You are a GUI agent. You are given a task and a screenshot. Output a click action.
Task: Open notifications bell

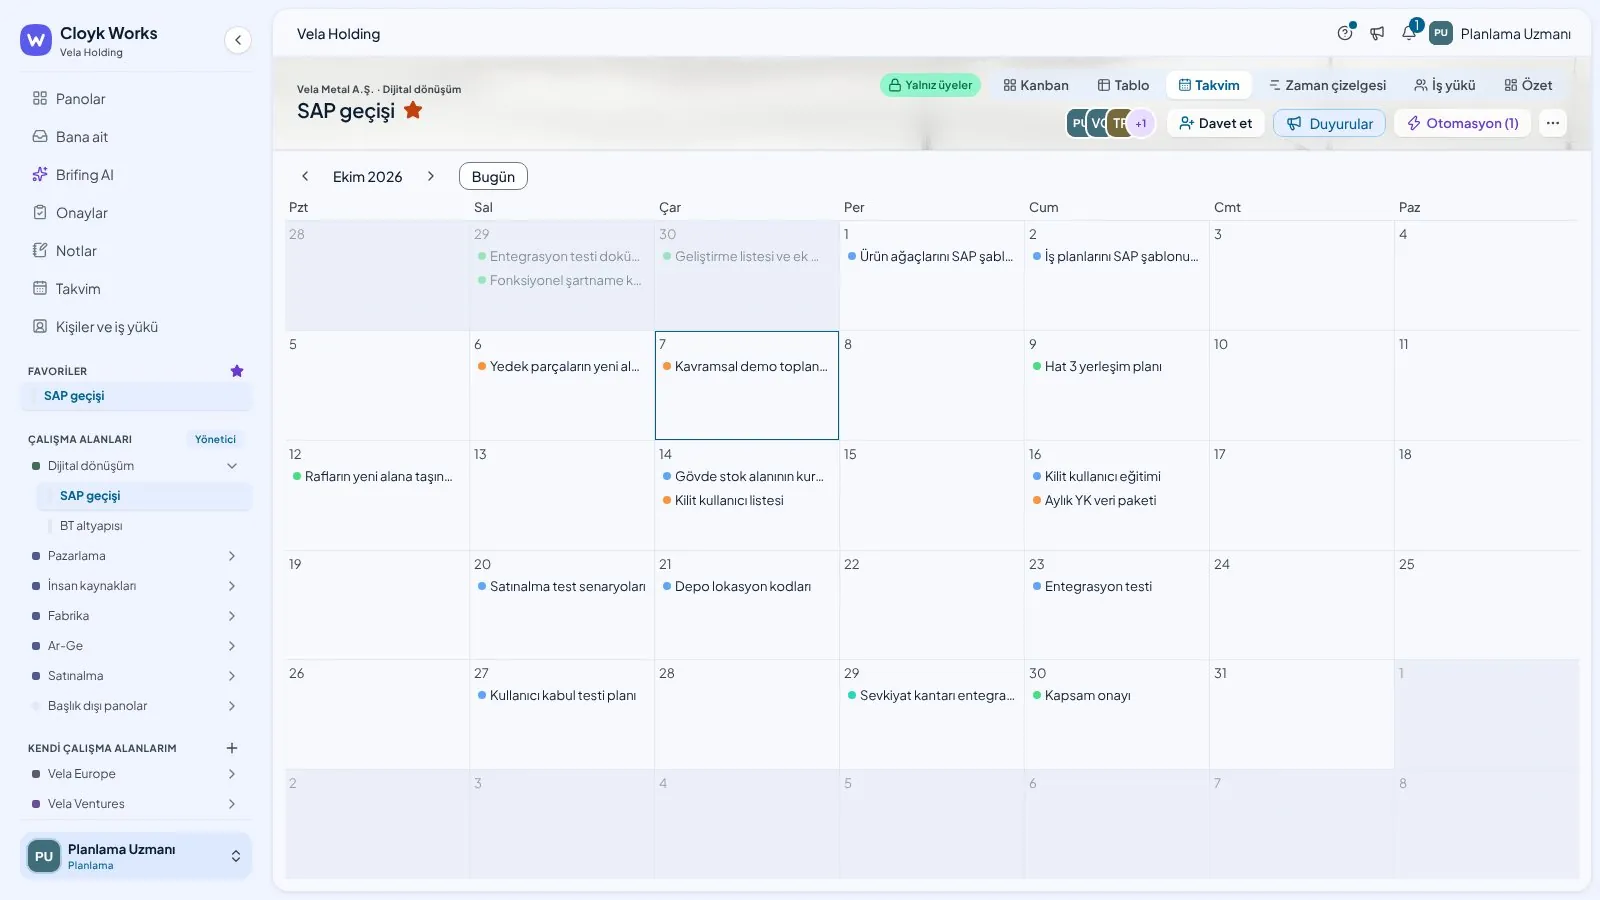coord(1409,33)
